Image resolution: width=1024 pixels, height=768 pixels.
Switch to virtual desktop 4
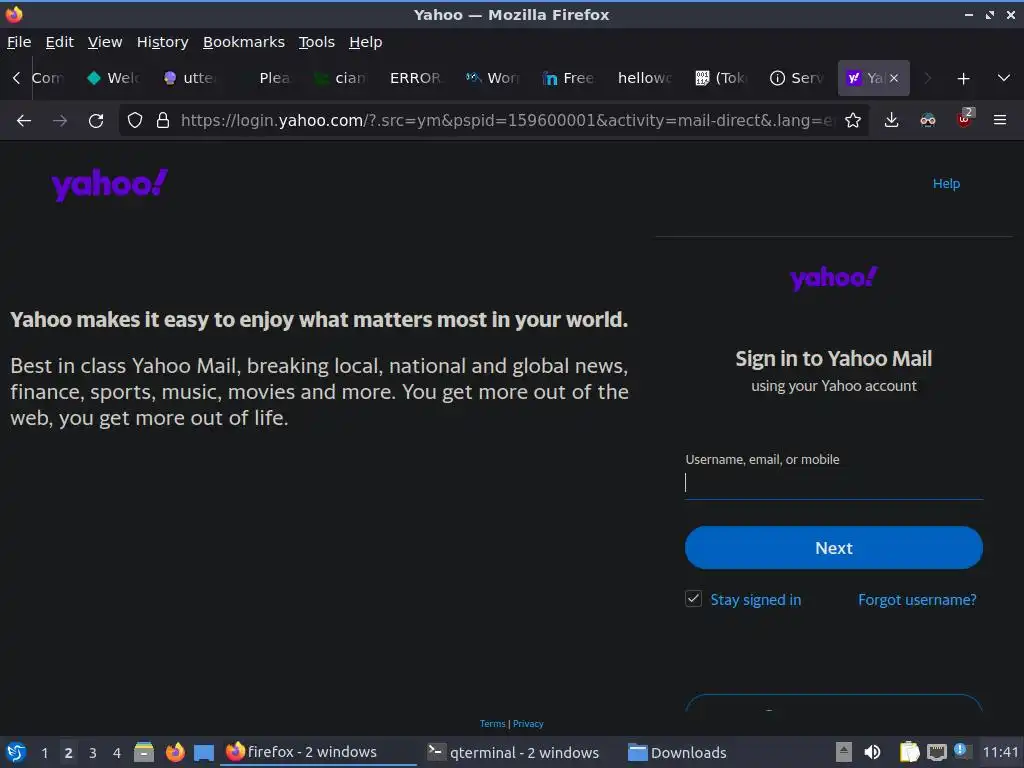click(117, 753)
